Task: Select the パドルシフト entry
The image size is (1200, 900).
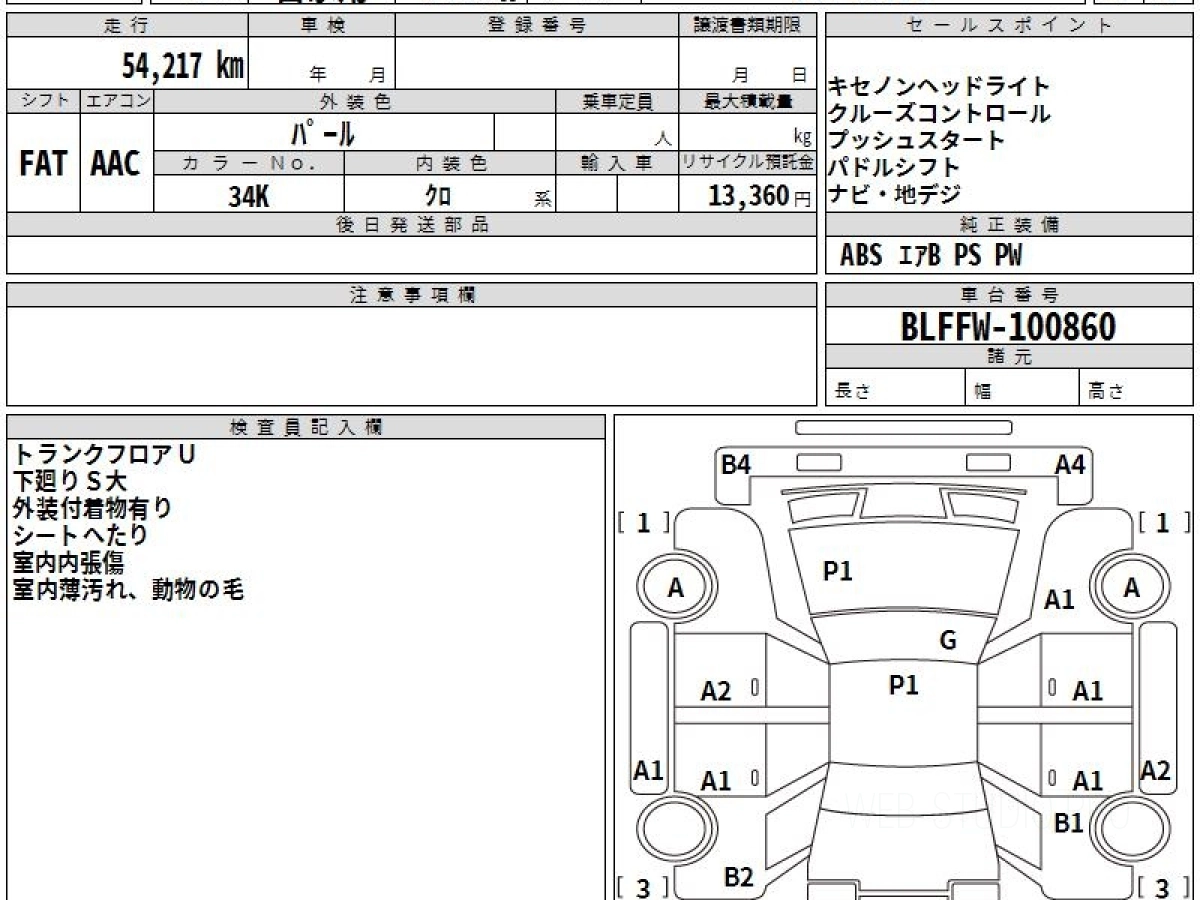Action: 894,168
